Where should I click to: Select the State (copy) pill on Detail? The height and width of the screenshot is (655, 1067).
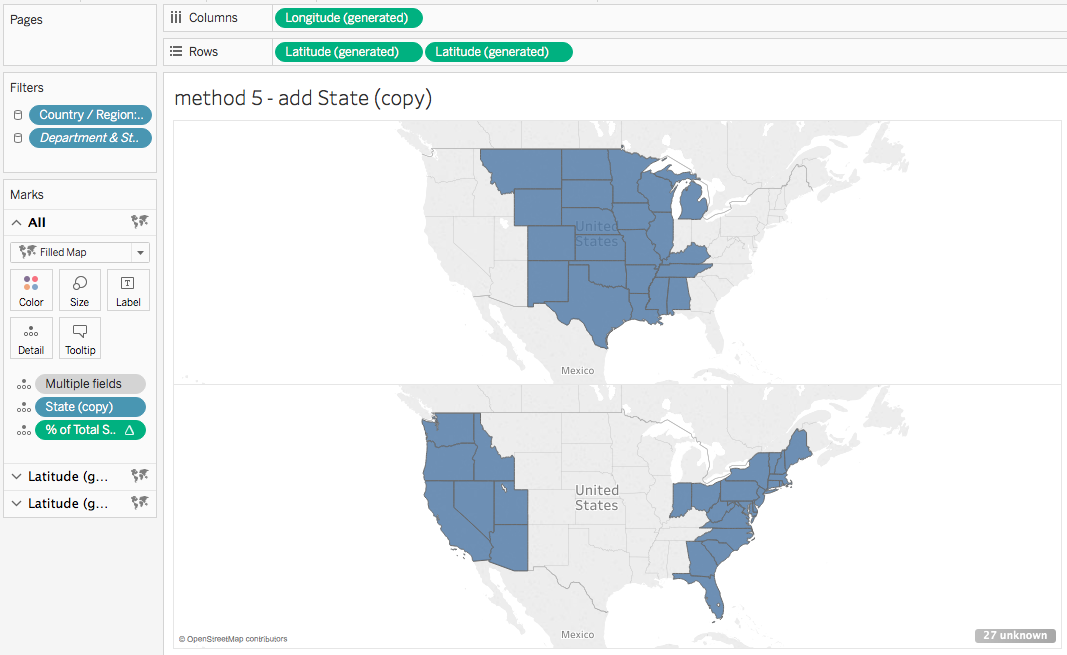tap(89, 407)
